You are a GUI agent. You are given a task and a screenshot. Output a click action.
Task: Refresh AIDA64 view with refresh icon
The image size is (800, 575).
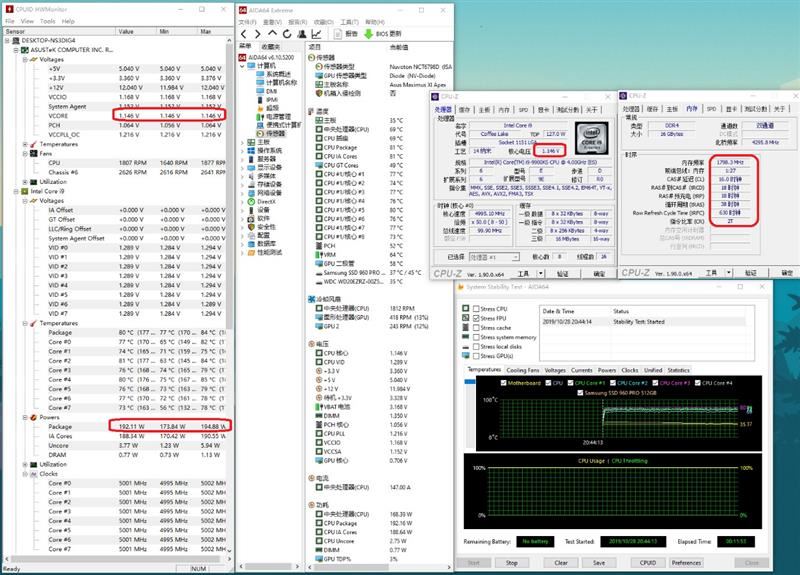[x=287, y=34]
